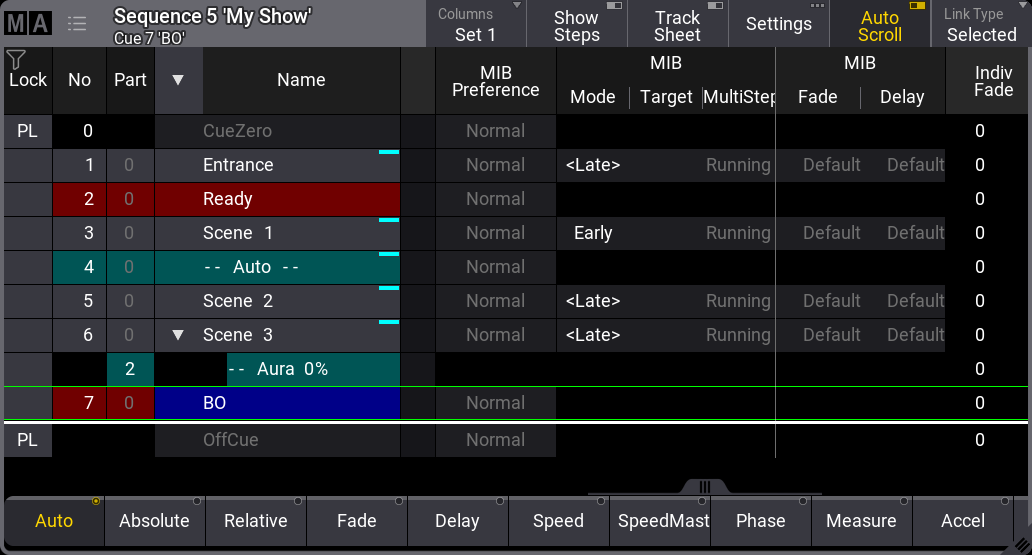Switch to the Absolute layer tab

pyautogui.click(x=154, y=521)
